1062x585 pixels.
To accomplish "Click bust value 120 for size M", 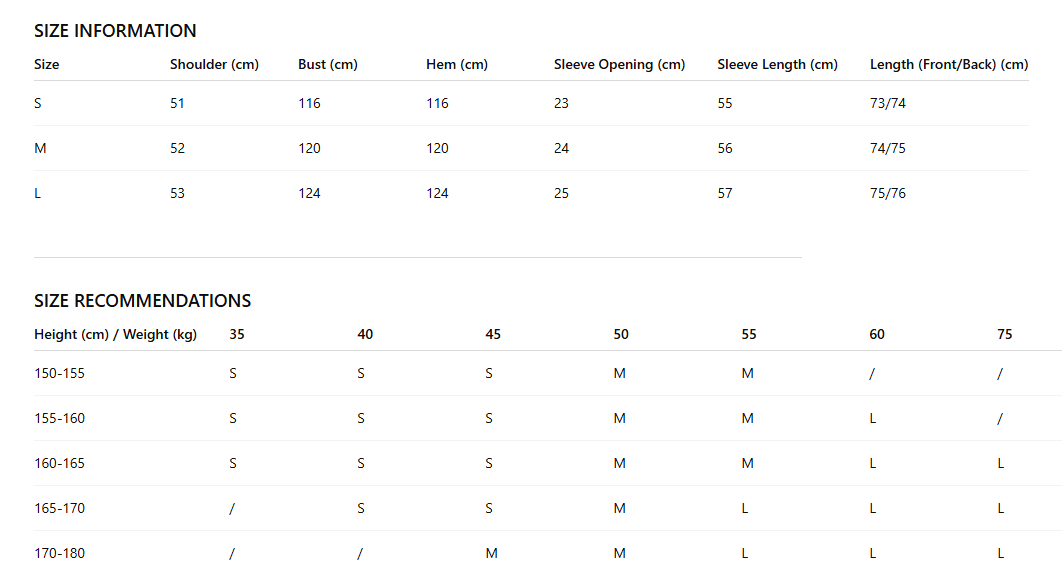I will (309, 148).
